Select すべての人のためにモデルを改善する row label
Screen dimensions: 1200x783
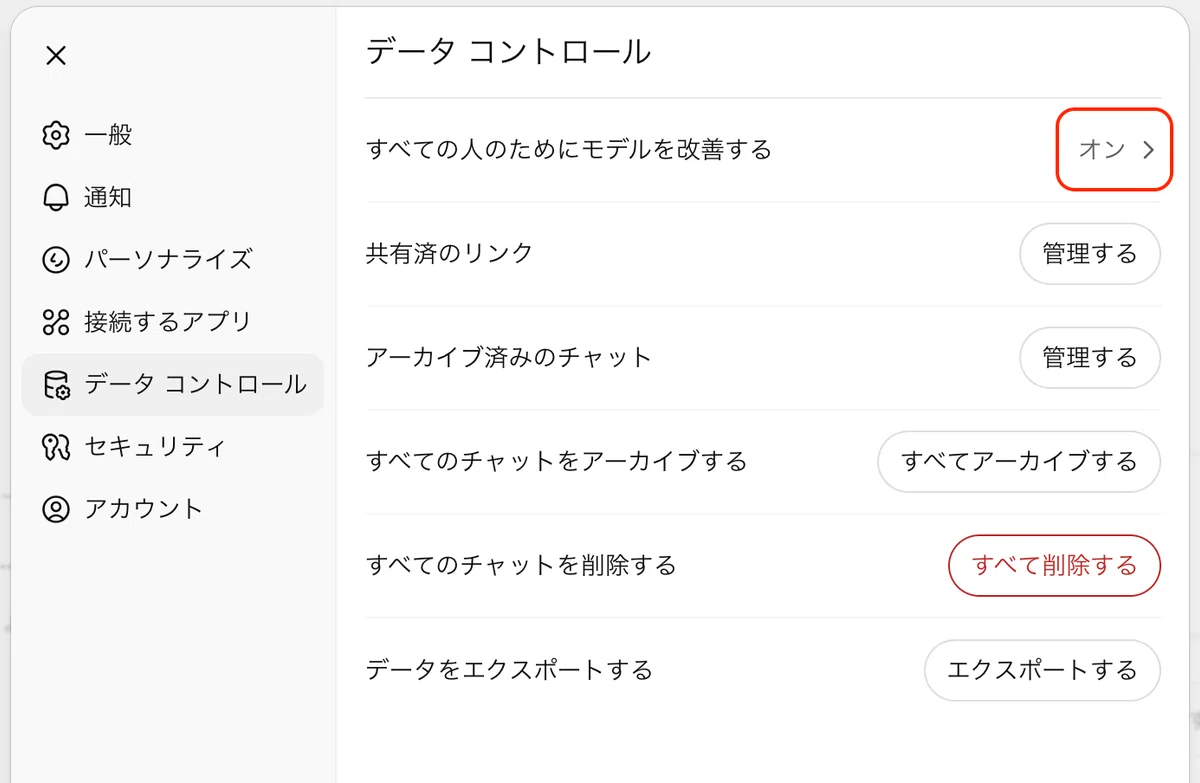tap(569, 150)
